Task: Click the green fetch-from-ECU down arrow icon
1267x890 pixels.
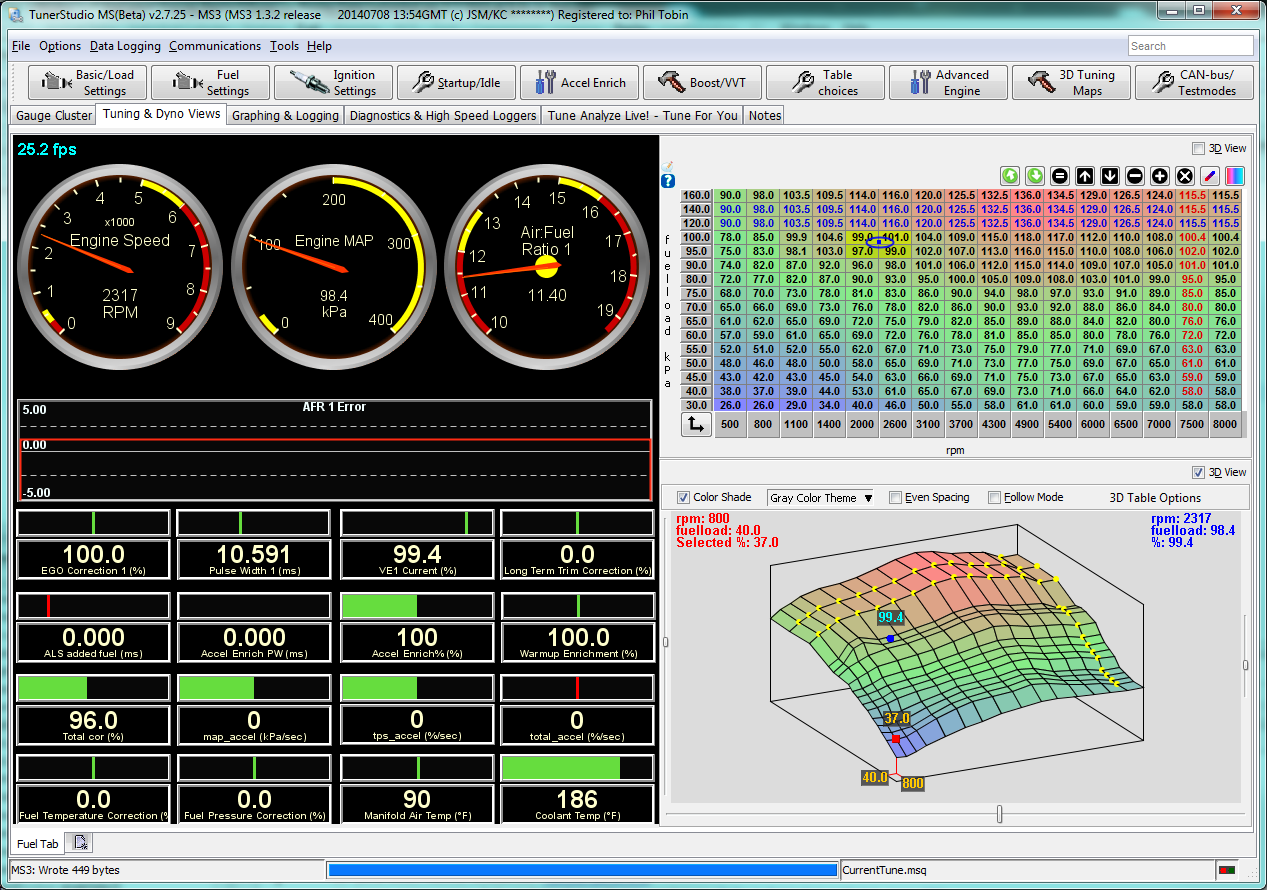Action: pyautogui.click(x=1035, y=175)
